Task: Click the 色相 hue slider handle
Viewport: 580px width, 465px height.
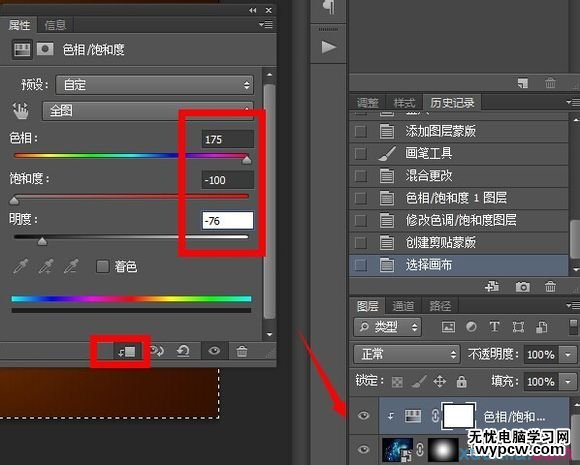Action: (x=247, y=160)
